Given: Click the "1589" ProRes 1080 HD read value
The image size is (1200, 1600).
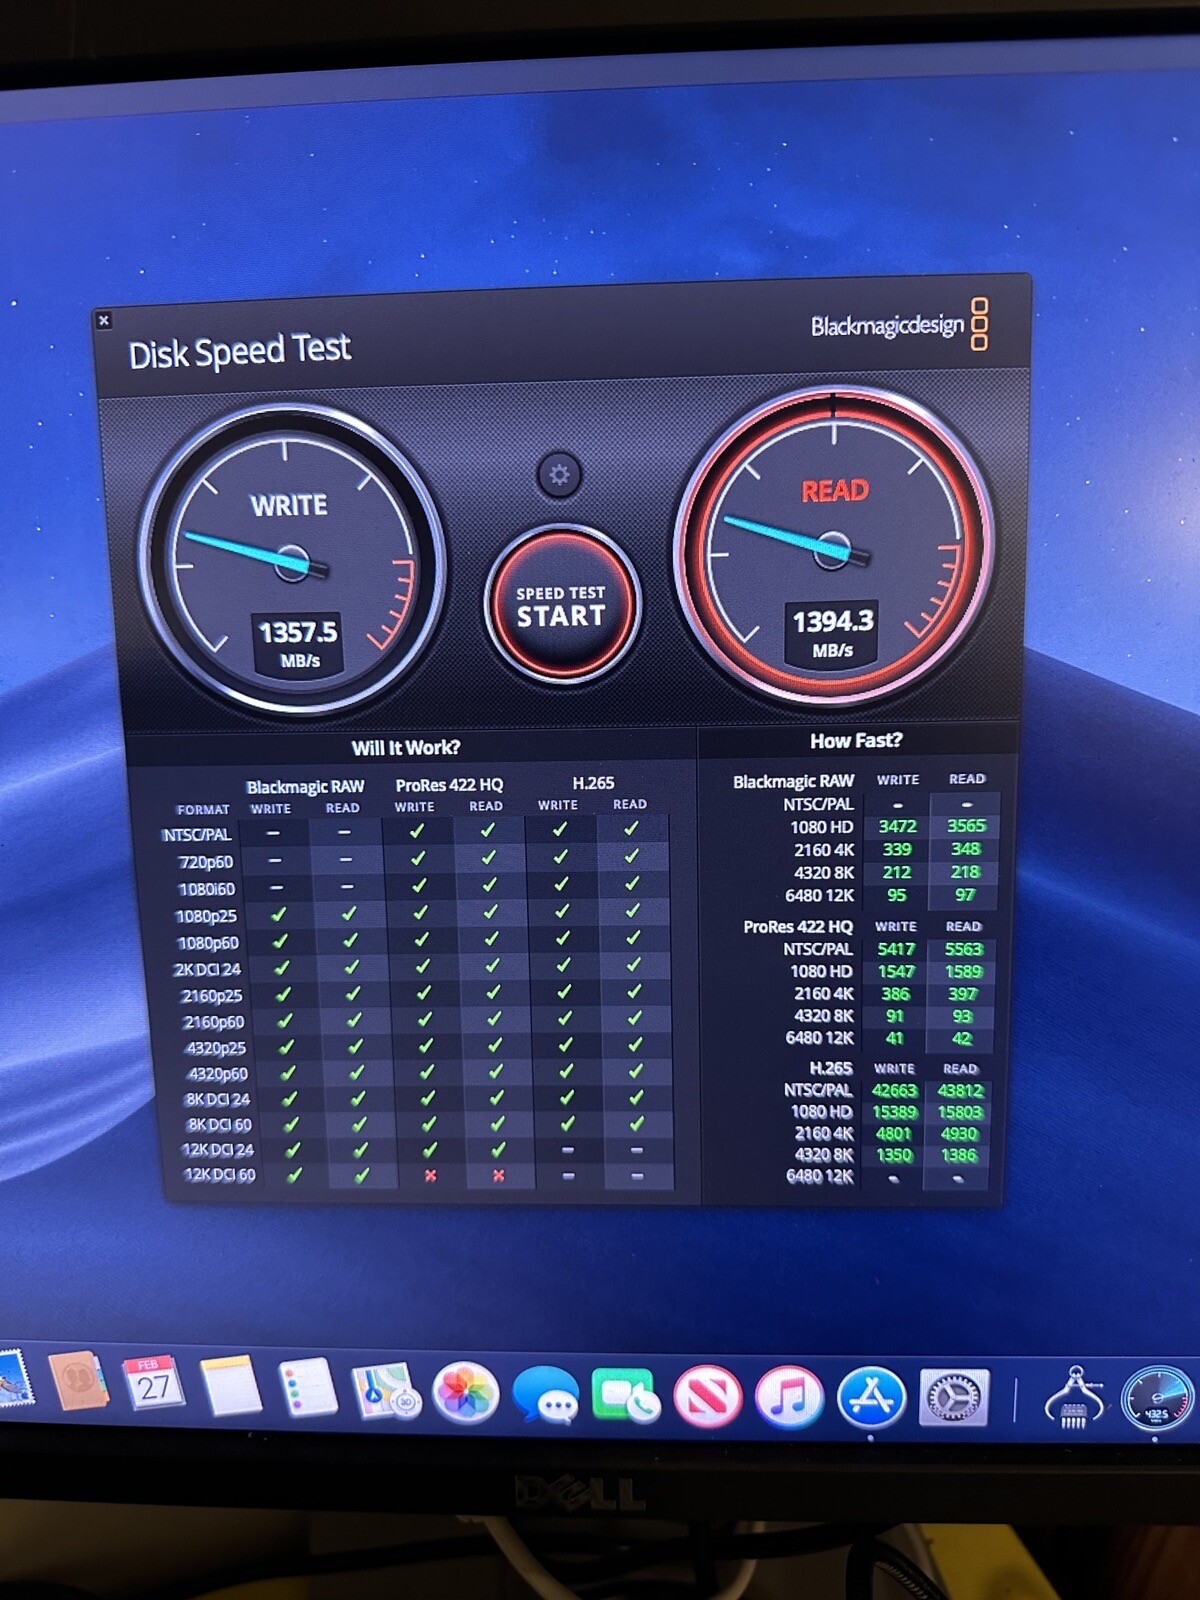Looking at the screenshot, I should (x=964, y=971).
